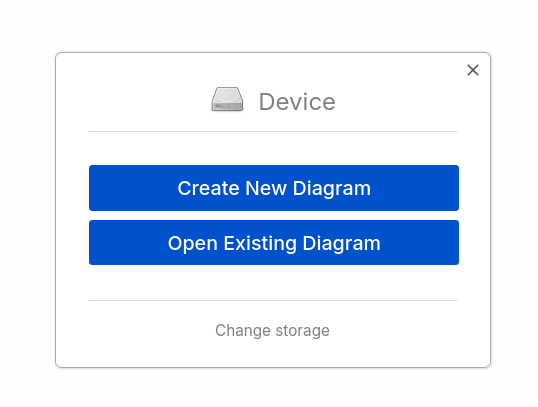Select the gray disk drive icon
Image resolution: width=538 pixels, height=407 pixels.
coord(227,100)
